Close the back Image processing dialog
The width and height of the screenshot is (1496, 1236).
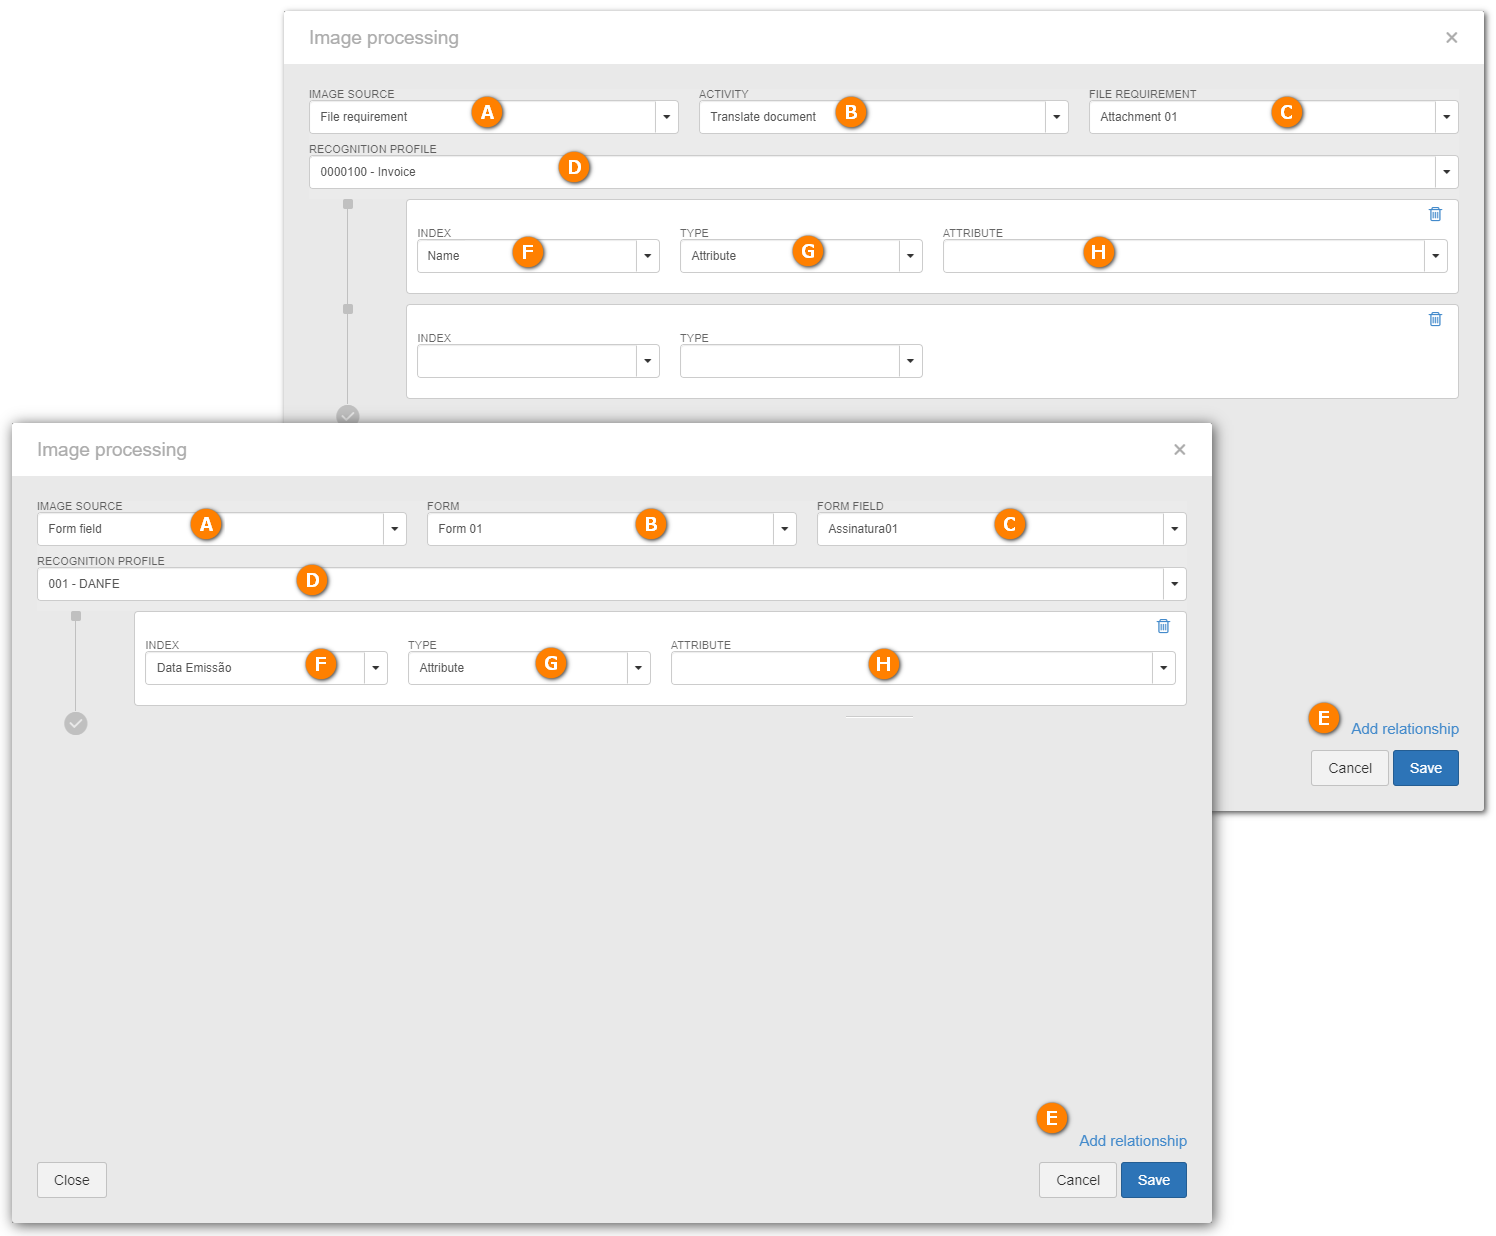(1451, 38)
